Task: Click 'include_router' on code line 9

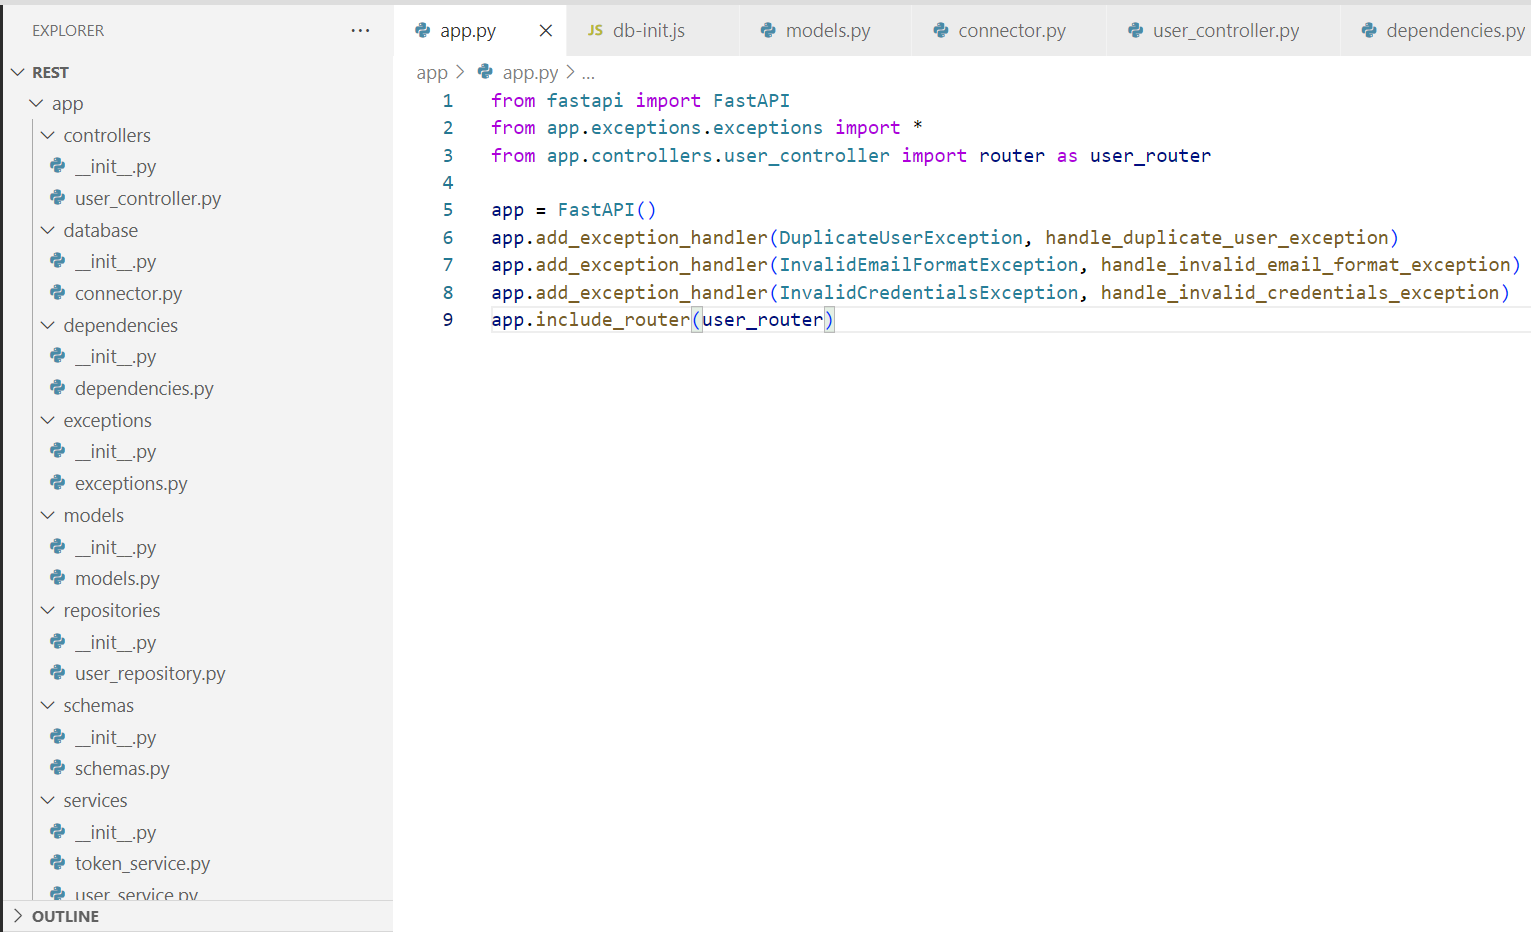Action: tap(613, 319)
